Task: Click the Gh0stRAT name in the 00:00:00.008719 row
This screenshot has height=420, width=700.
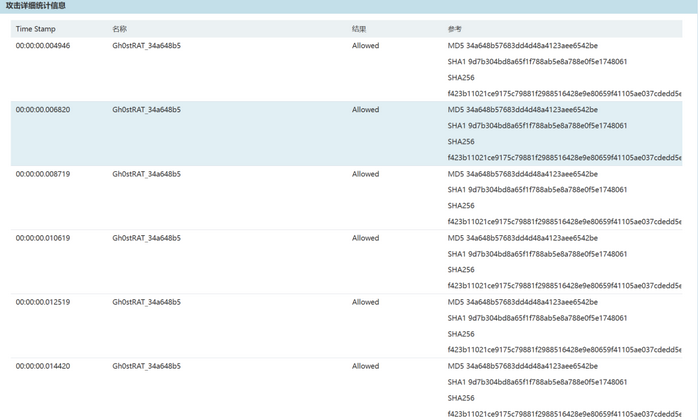Action: pyautogui.click(x=146, y=174)
